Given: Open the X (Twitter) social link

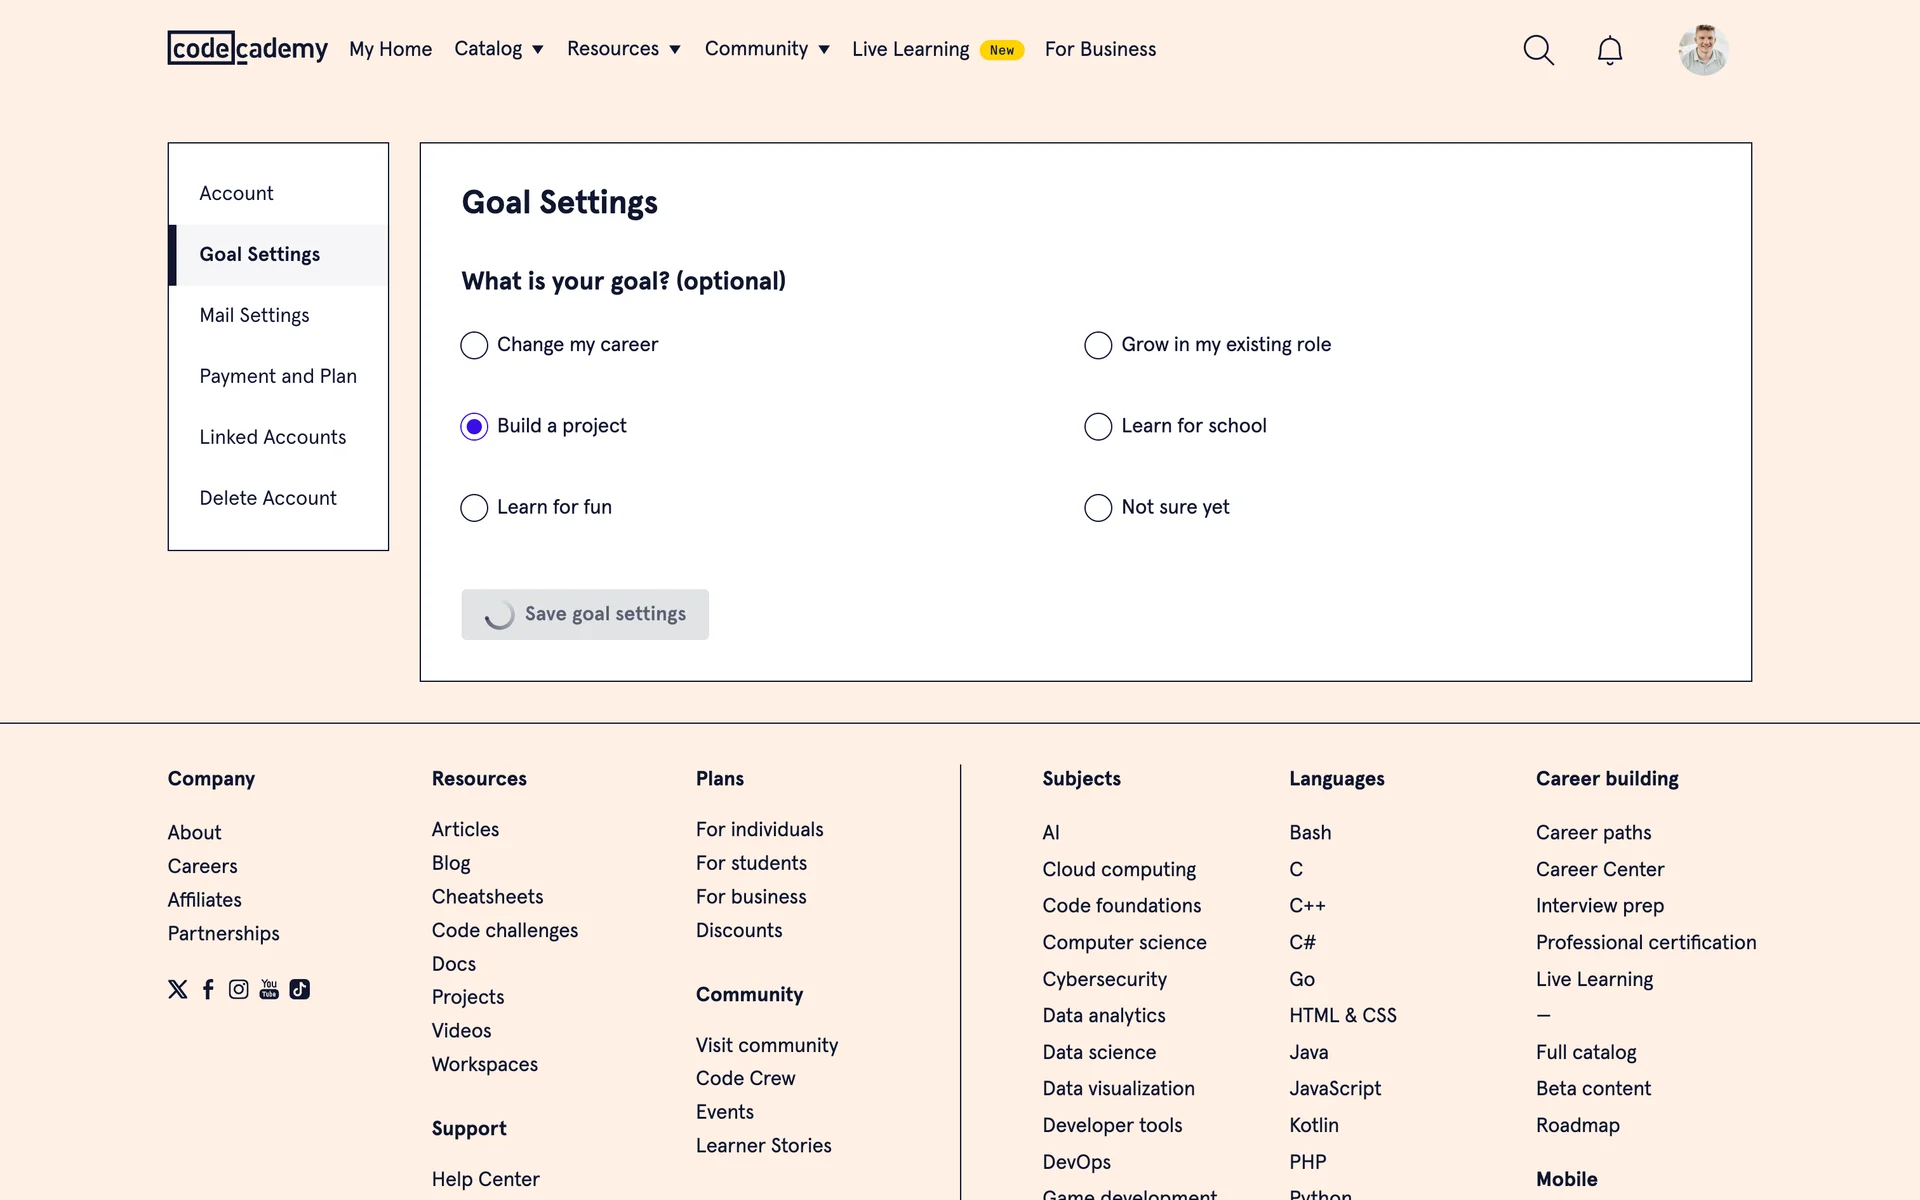Looking at the screenshot, I should pos(178,989).
